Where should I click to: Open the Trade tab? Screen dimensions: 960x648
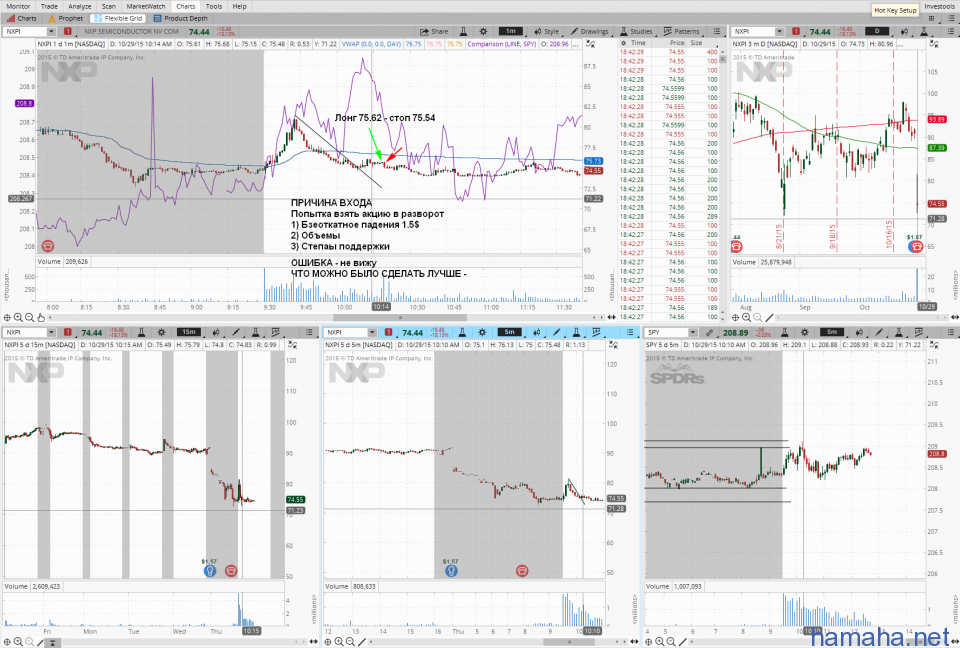49,6
